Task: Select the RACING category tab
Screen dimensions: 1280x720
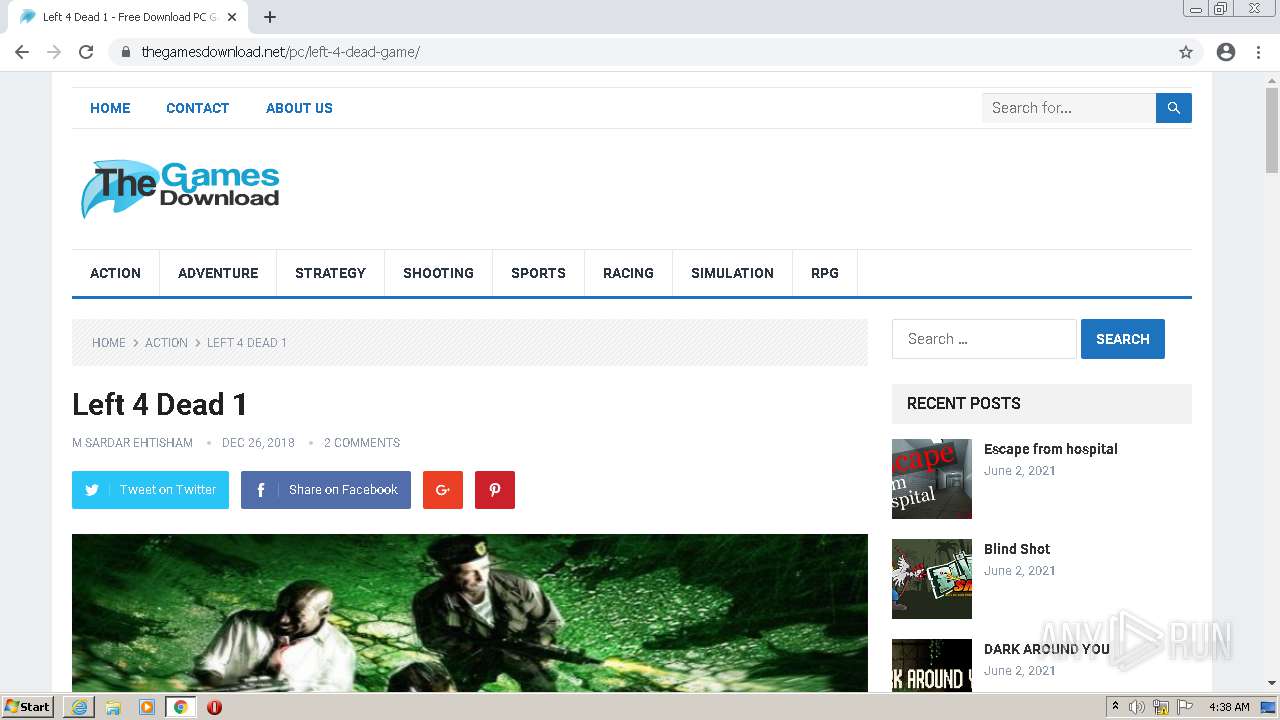Action: coord(629,273)
